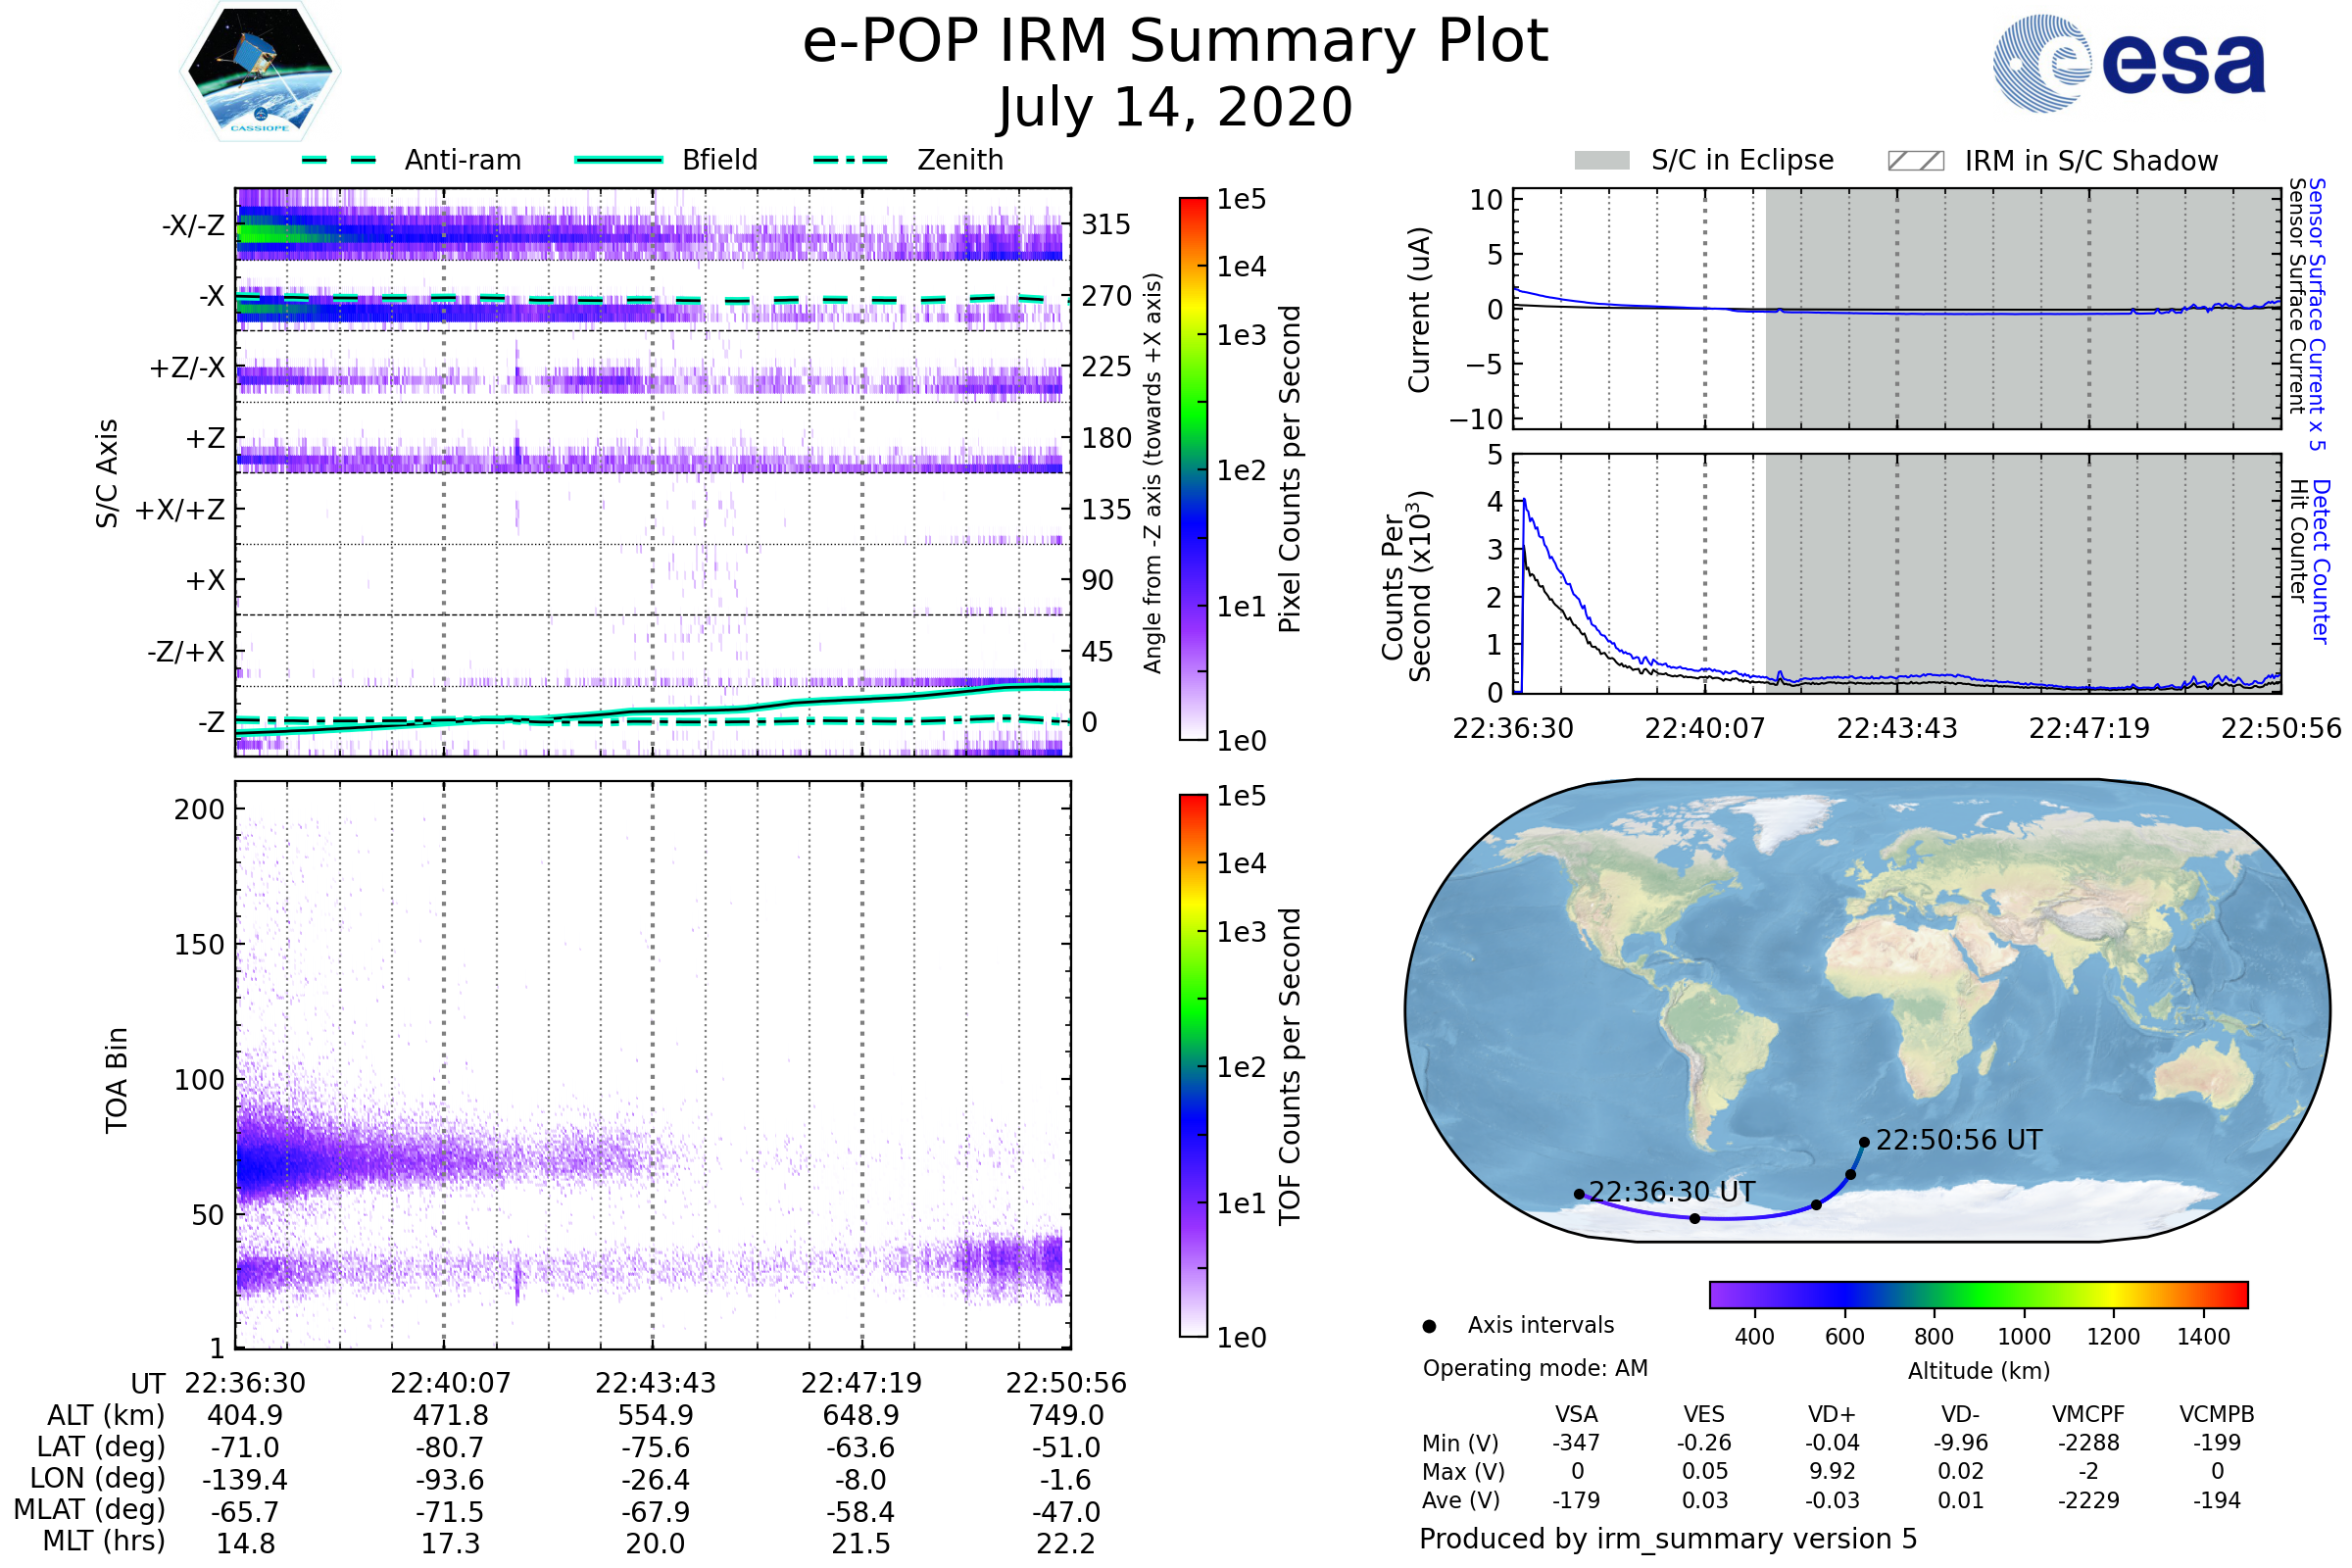The width and height of the screenshot is (2352, 1568).
Task: Click the CASSIOPE satellite mission logo
Action: click(x=260, y=72)
